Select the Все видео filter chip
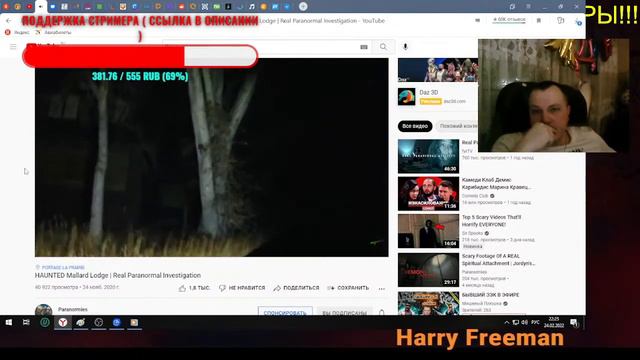The width and height of the screenshot is (640, 360). click(415, 126)
